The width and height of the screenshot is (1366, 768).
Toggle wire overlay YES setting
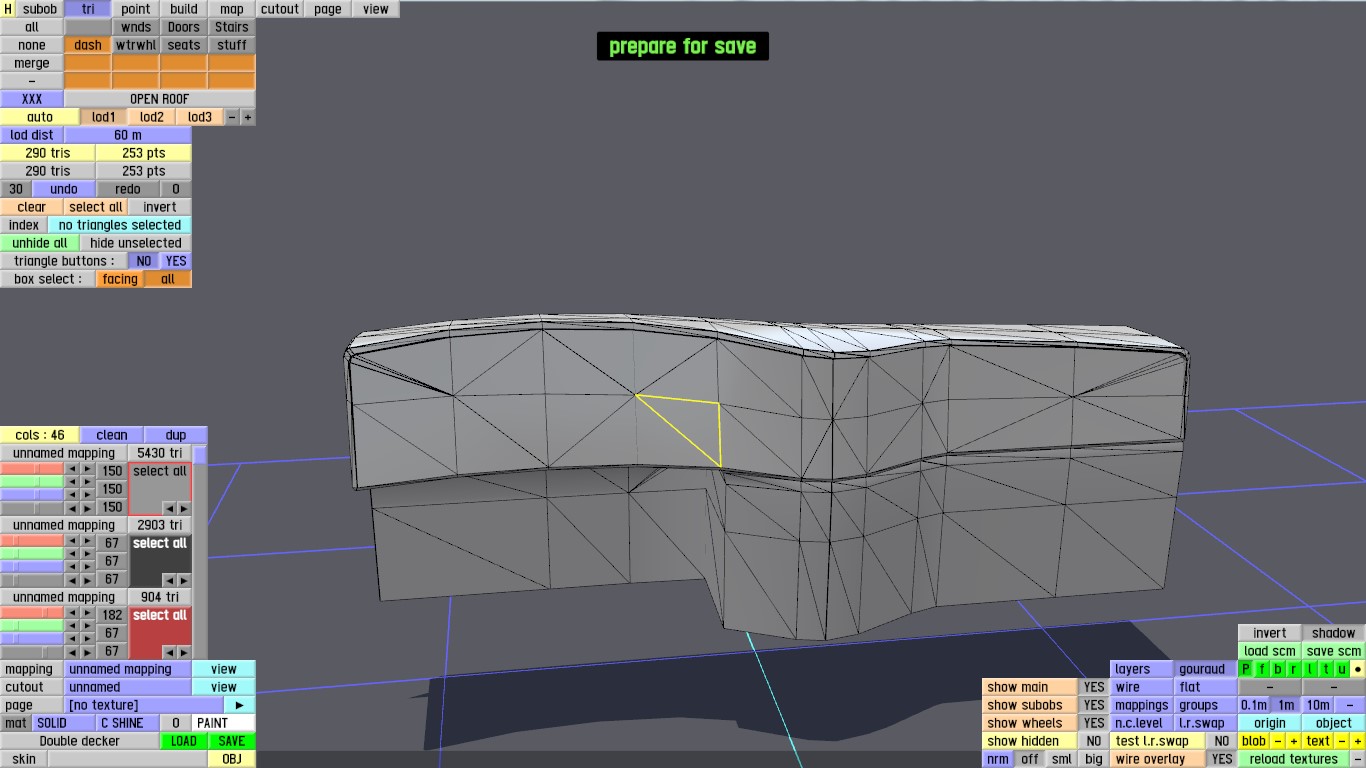[1221, 759]
